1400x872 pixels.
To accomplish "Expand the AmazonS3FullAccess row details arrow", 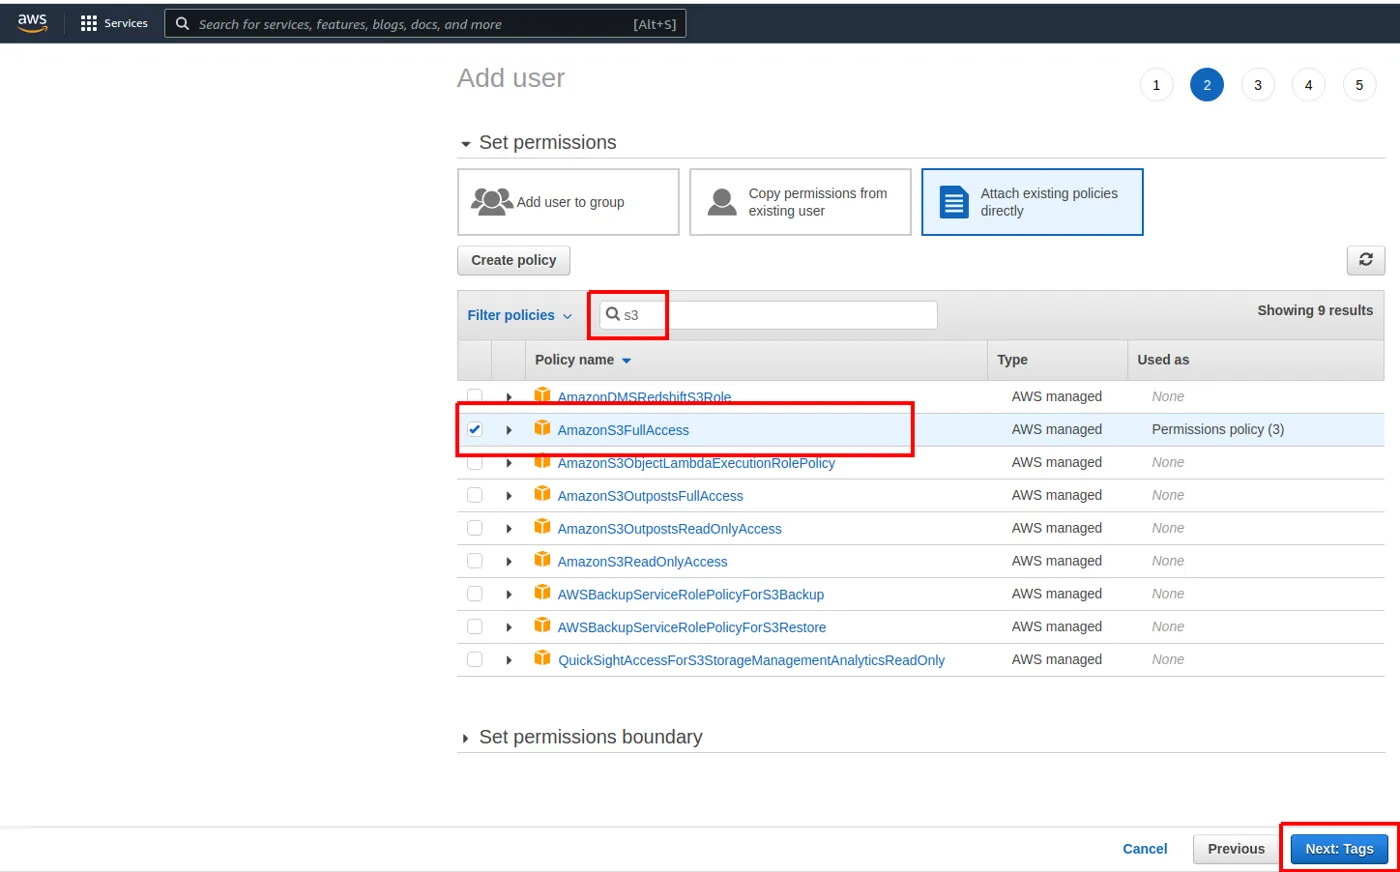I will (x=509, y=430).
